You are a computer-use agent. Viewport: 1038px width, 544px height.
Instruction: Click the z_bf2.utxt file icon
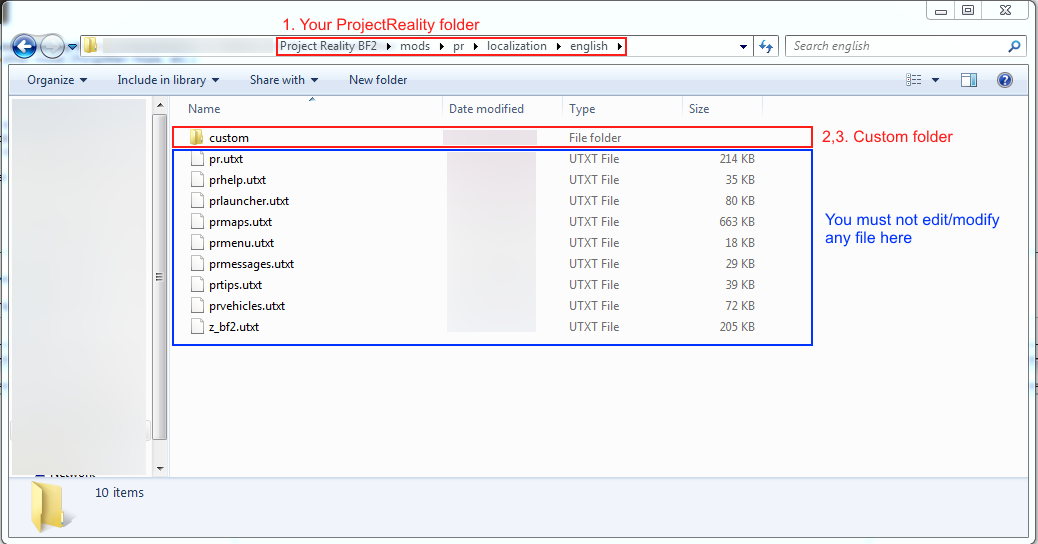197,326
